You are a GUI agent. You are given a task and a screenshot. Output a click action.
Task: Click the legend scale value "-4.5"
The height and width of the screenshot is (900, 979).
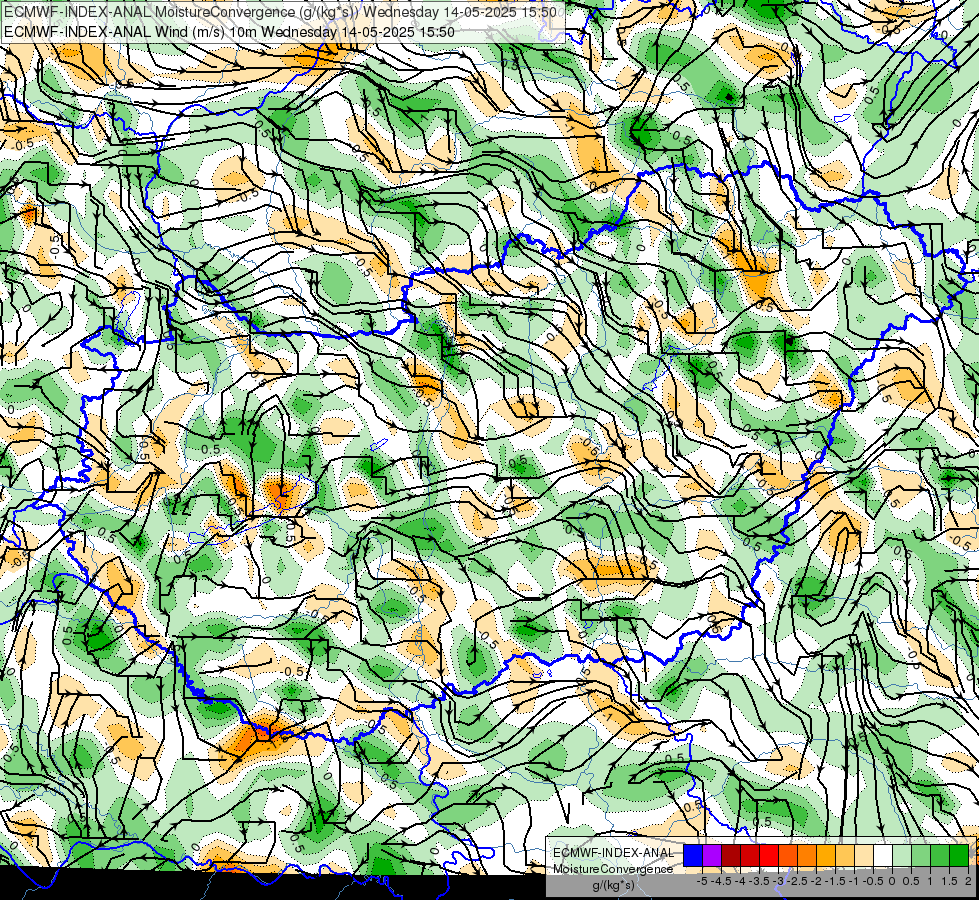(721, 881)
